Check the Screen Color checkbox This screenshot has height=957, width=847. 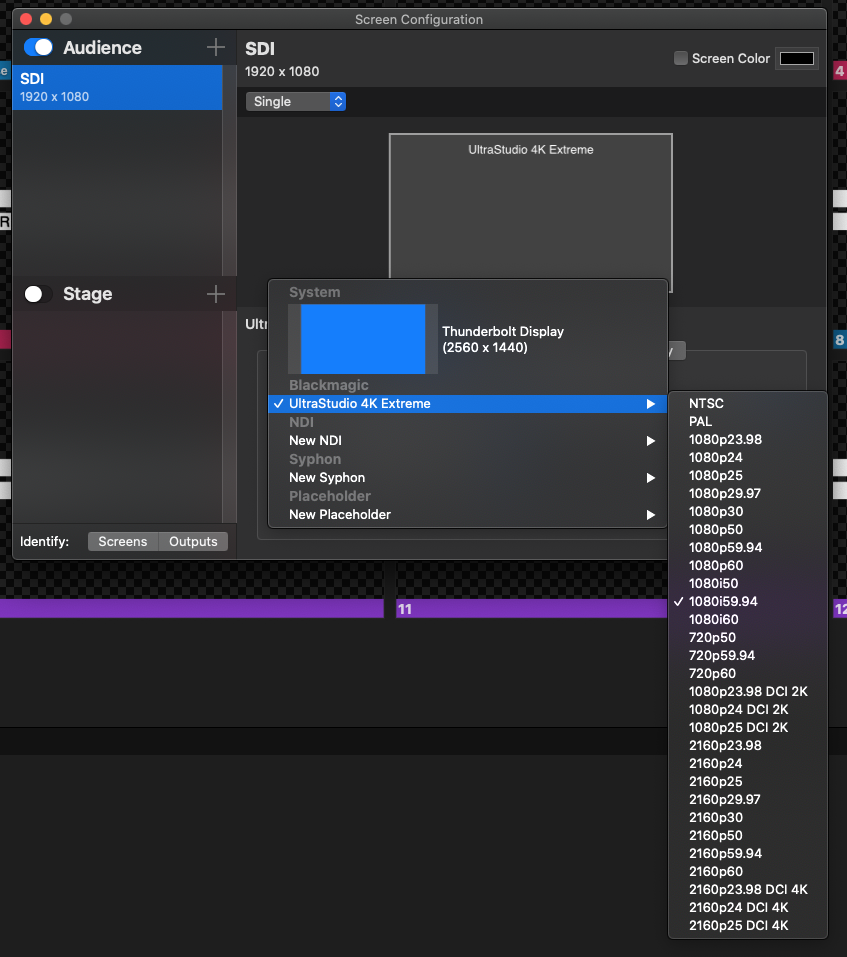[681, 58]
